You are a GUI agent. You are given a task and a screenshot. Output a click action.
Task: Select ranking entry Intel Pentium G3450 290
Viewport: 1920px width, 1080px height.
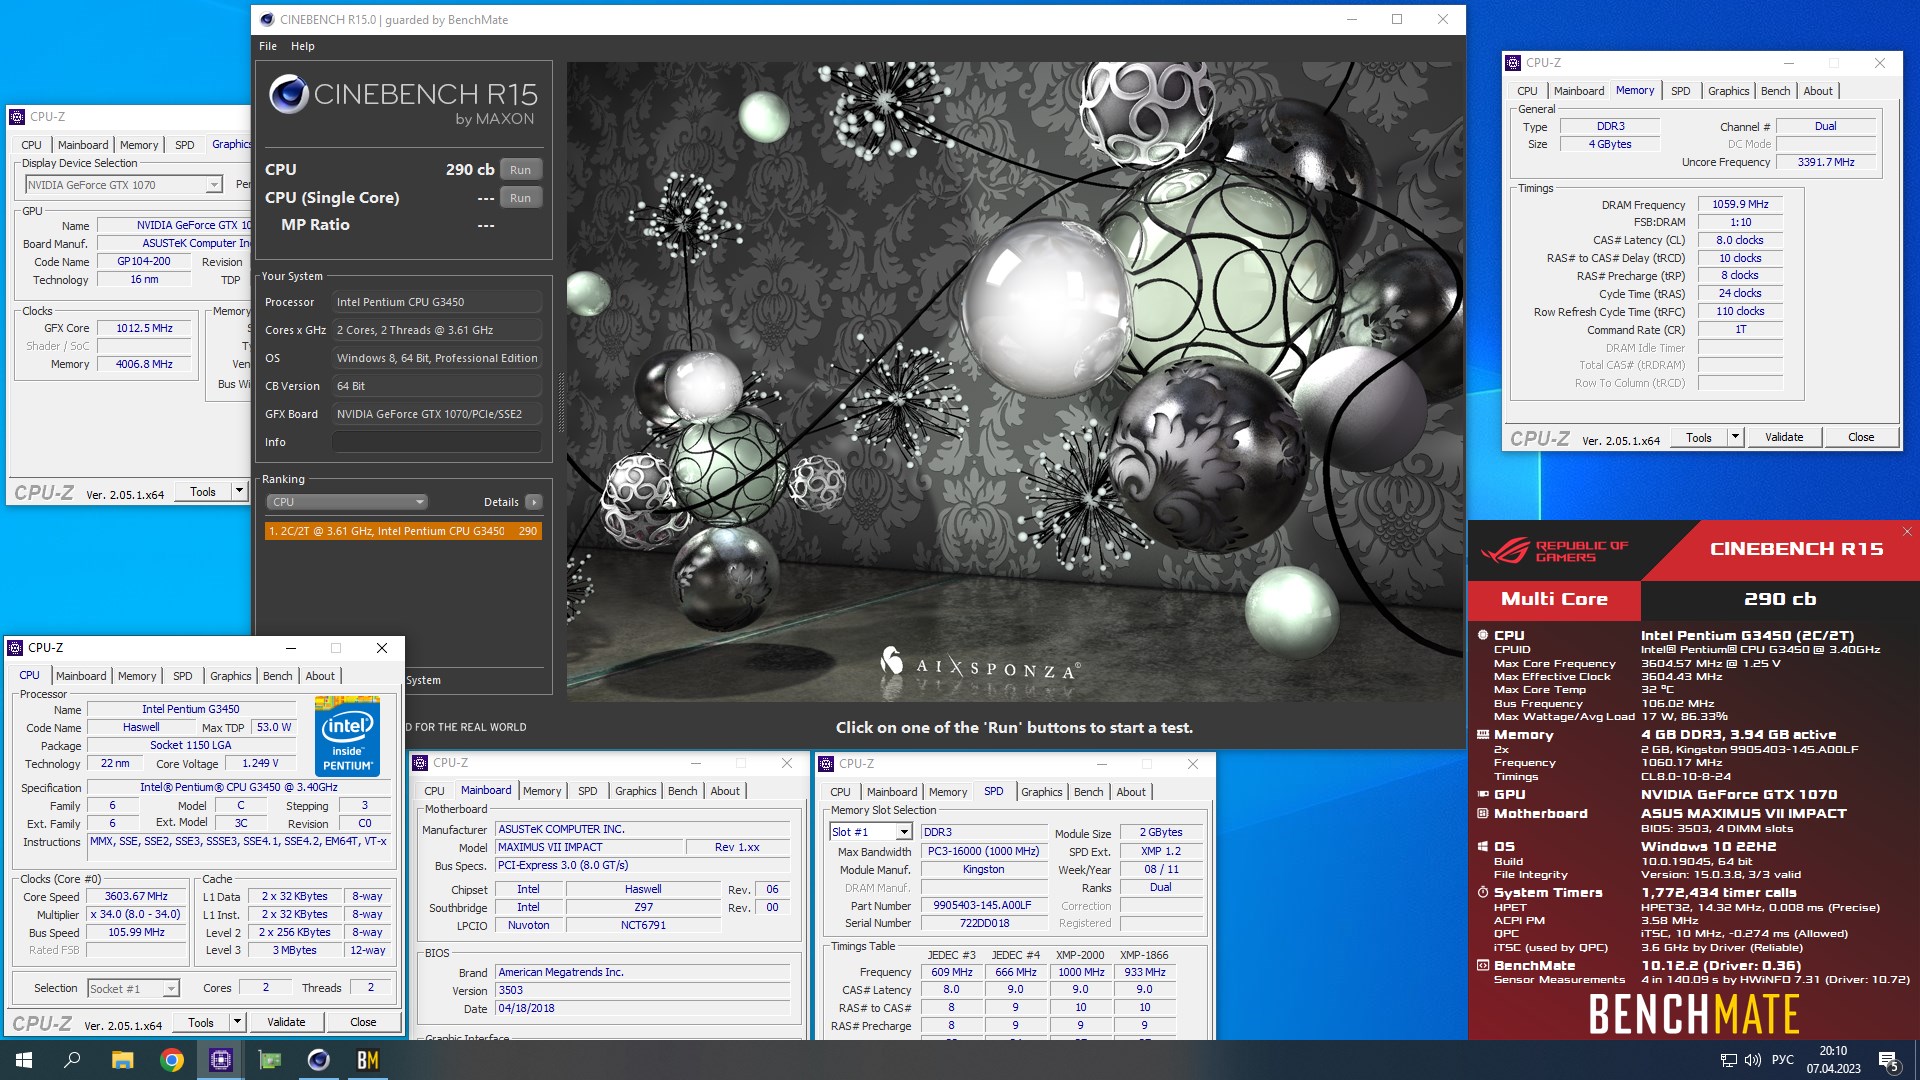click(x=403, y=531)
